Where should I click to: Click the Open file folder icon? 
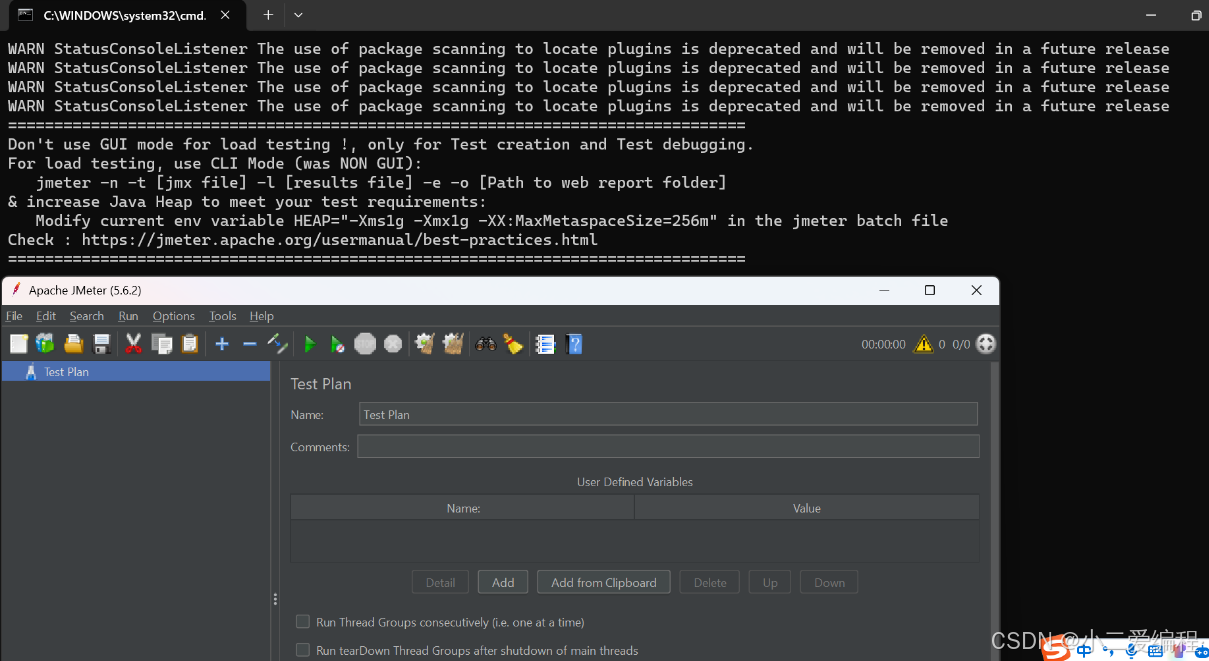click(x=73, y=344)
